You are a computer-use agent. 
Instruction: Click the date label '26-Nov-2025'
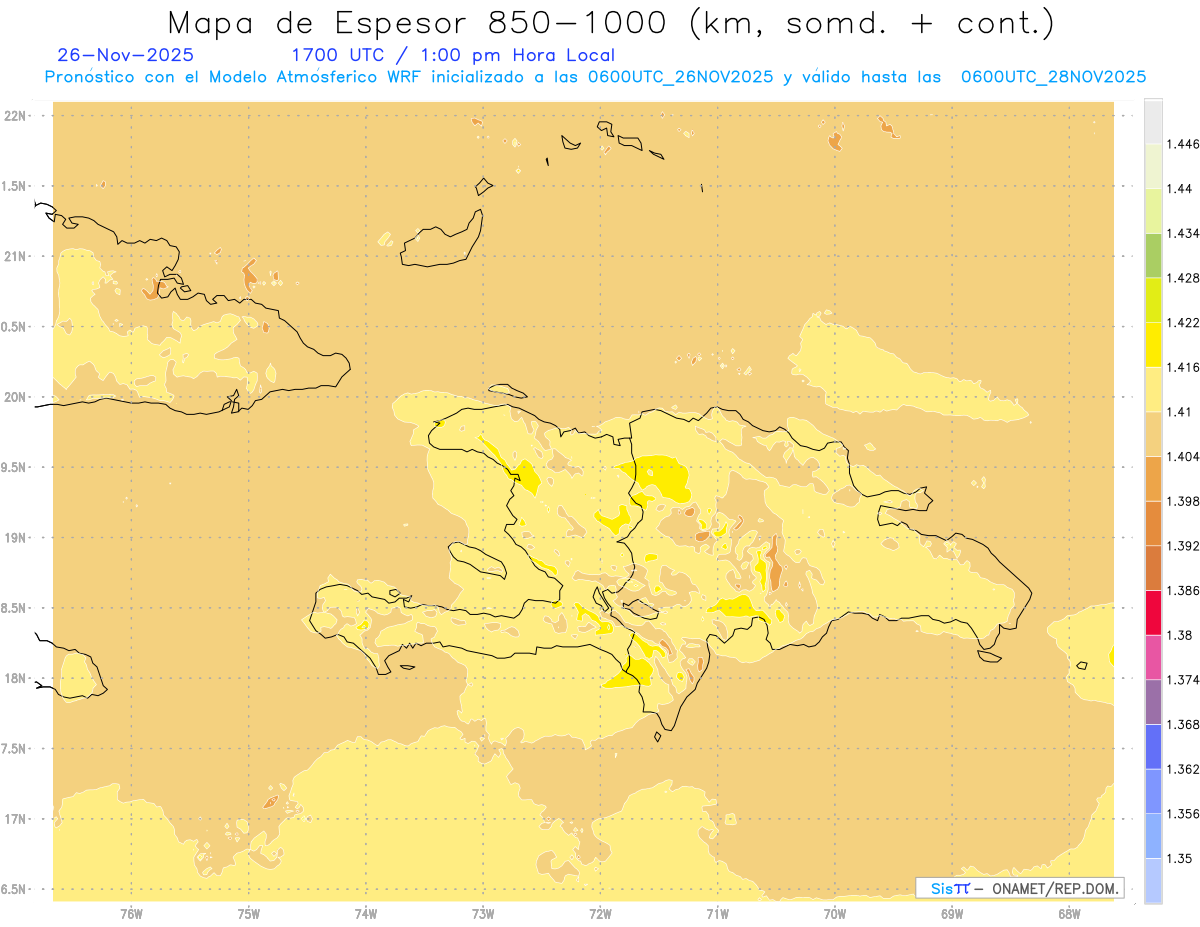pos(126,55)
